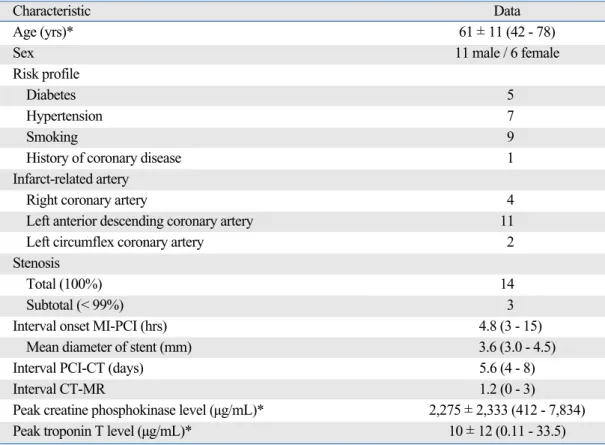605x445 pixels.
Task: Click the value '11 male / 6 female'
Action: tap(507, 53)
